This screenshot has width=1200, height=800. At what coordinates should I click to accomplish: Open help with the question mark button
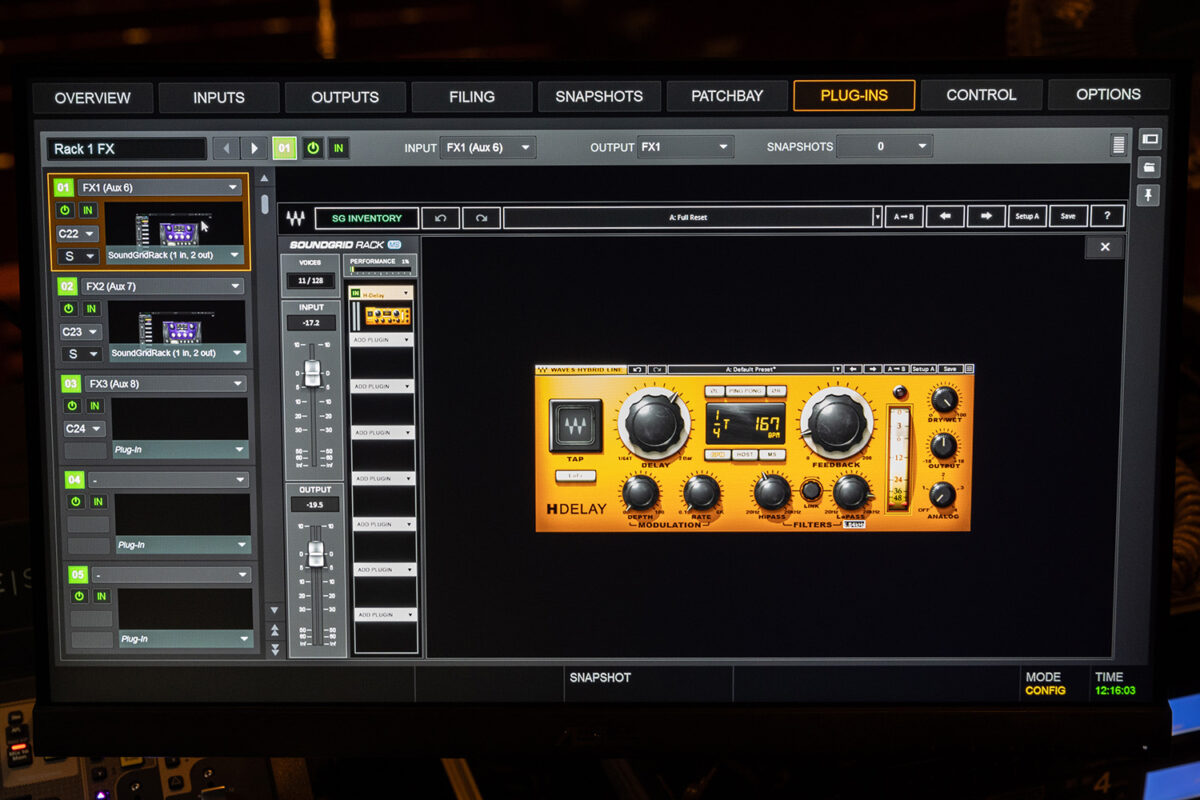(x=1107, y=216)
